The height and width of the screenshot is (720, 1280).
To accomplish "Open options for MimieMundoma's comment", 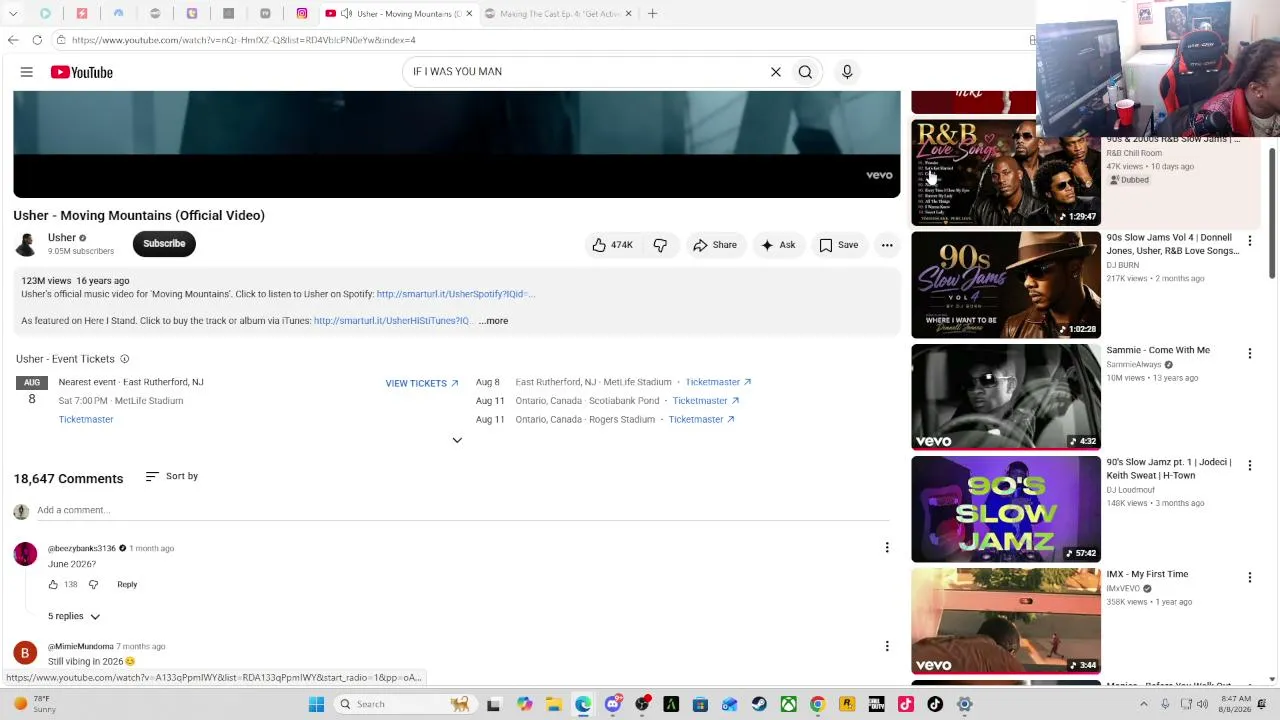I will 887,646.
